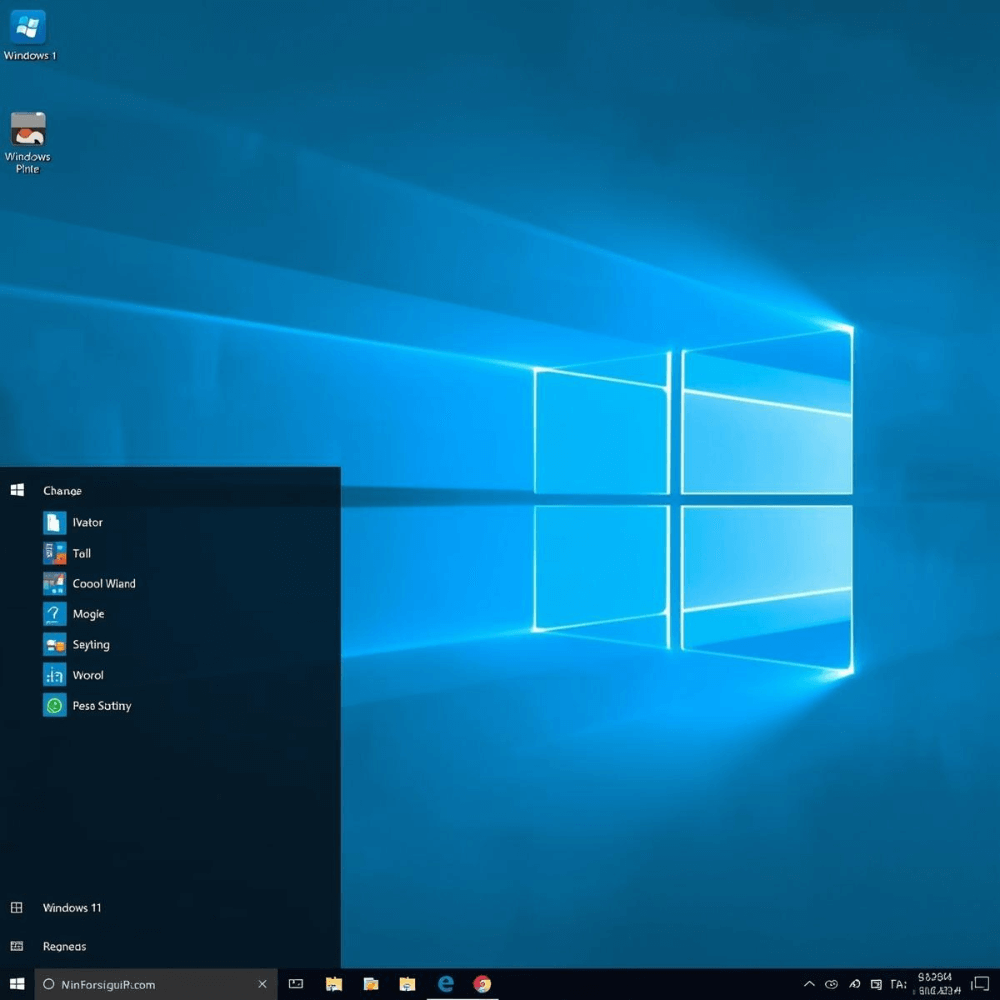The height and width of the screenshot is (1000, 1000).
Task: Expand hidden system tray icons chevron
Action: [x=809, y=984]
